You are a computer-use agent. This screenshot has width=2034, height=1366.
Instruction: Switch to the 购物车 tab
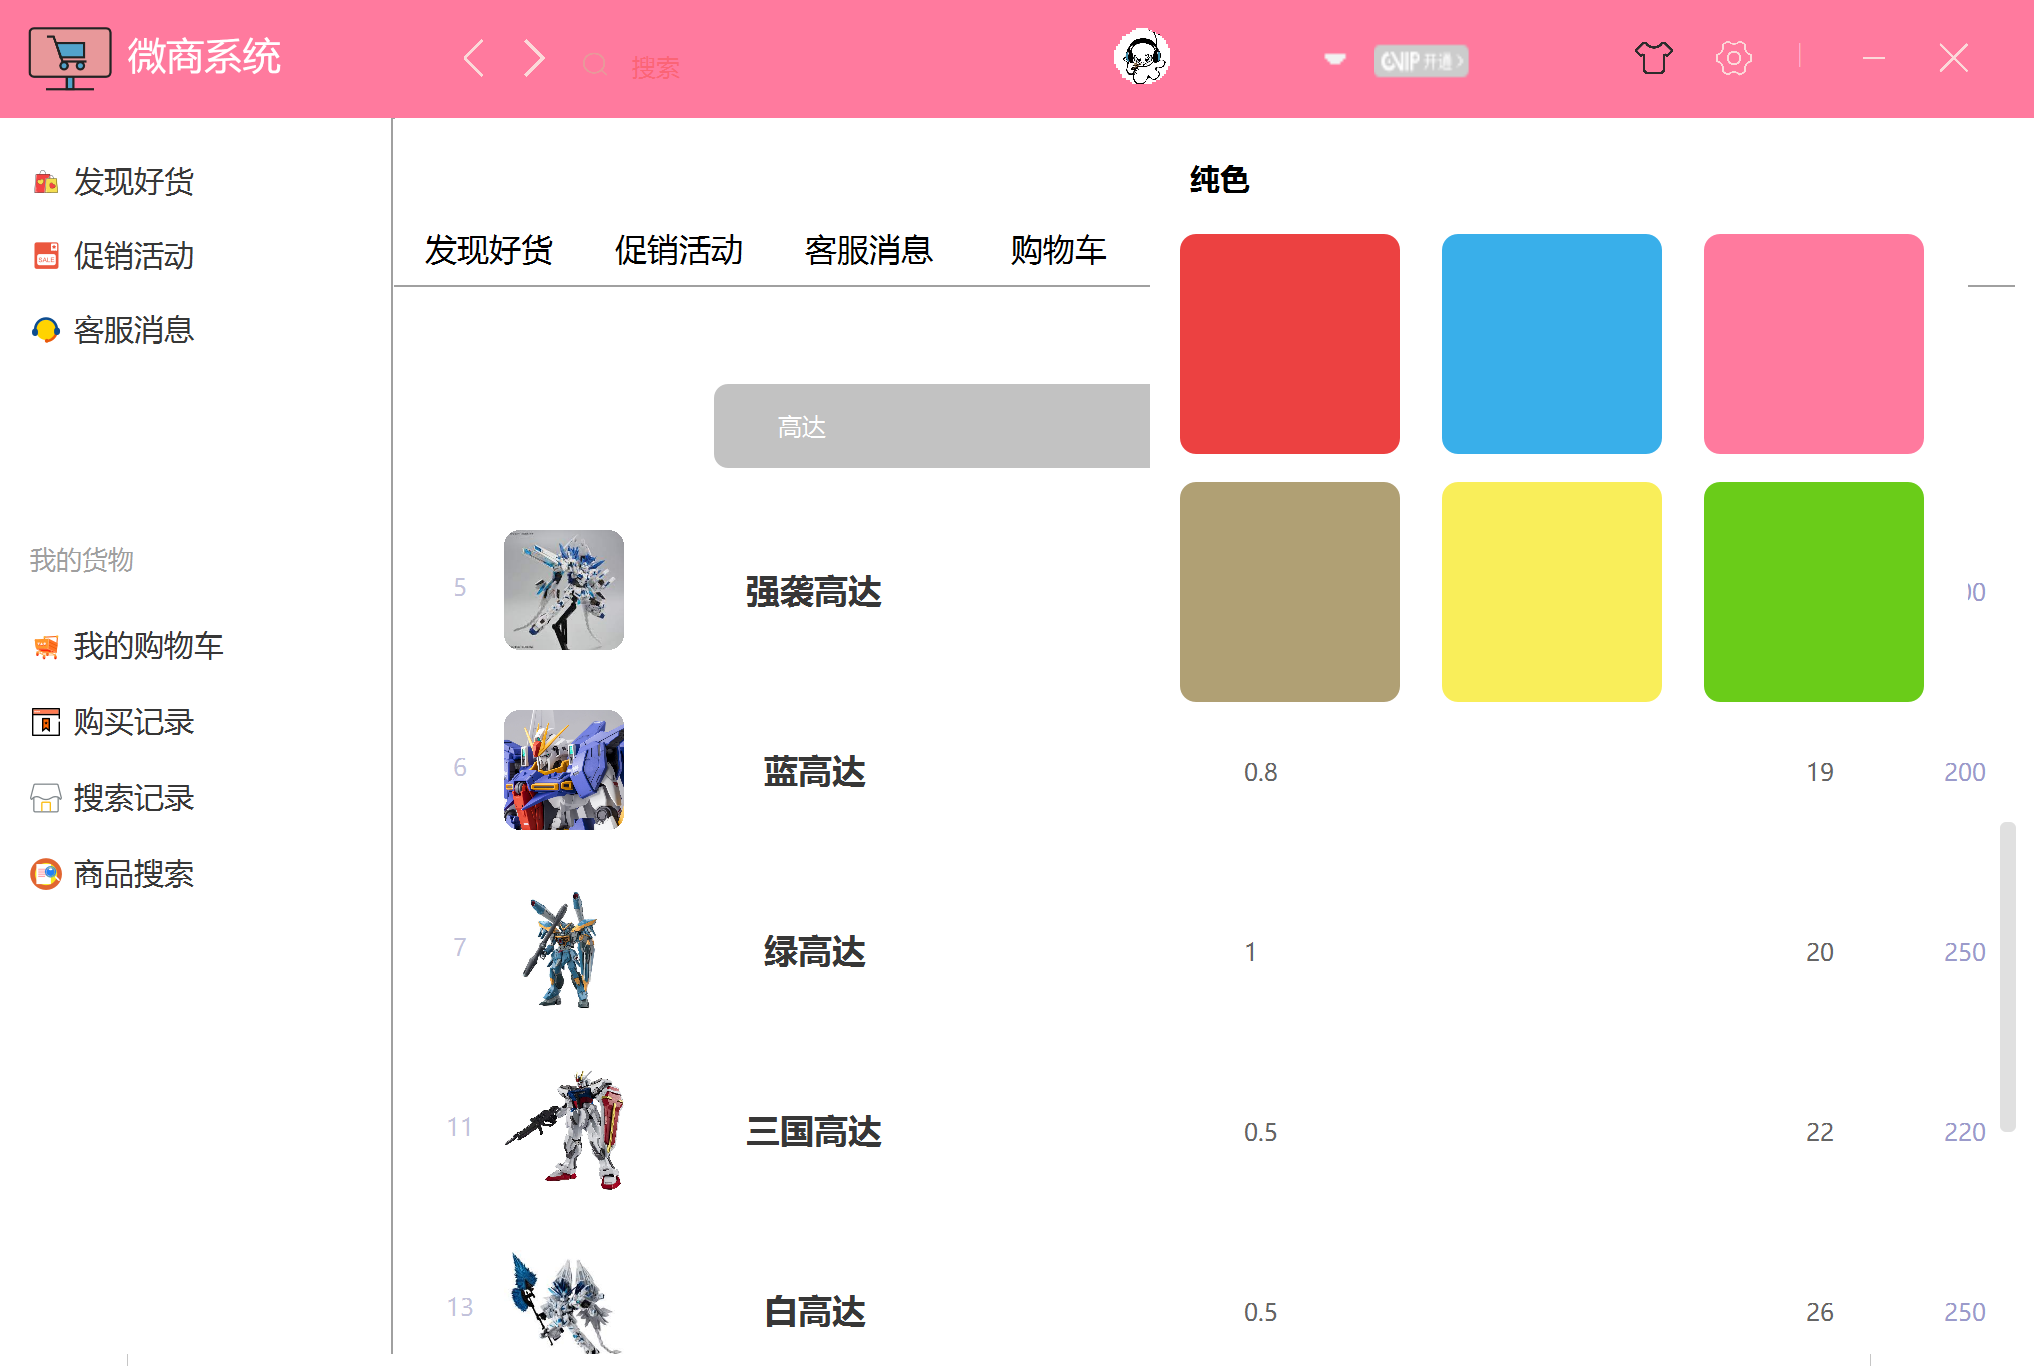[1058, 251]
